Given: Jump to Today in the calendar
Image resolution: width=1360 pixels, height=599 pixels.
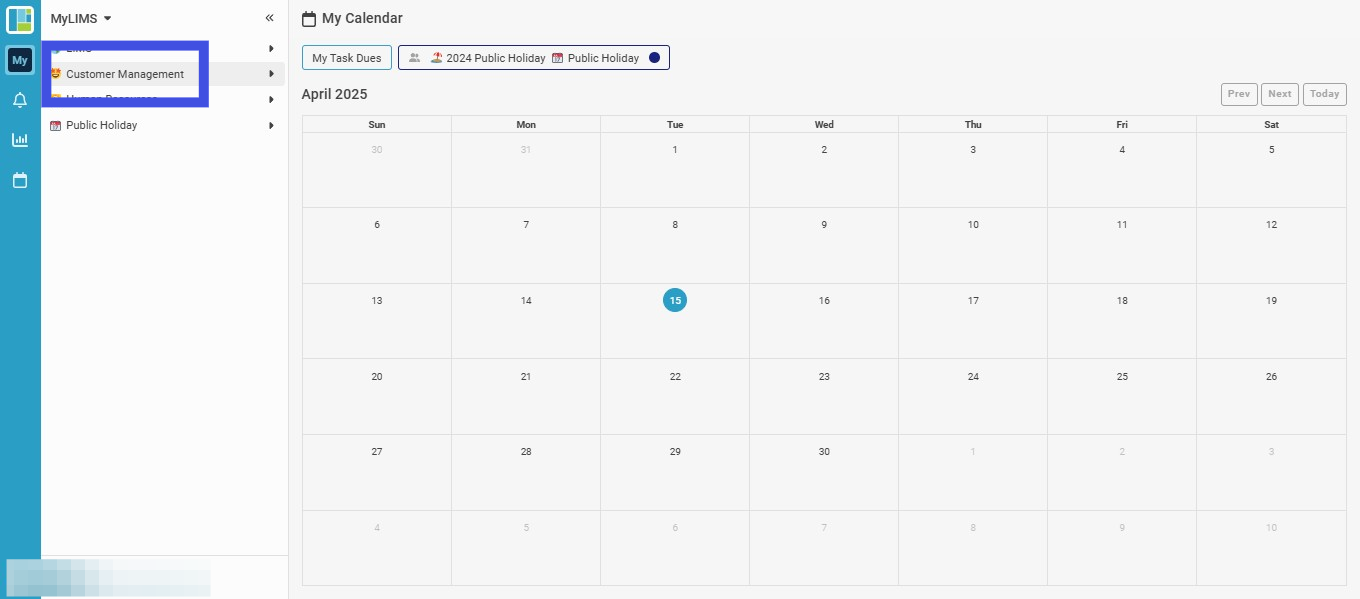Looking at the screenshot, I should (x=1325, y=94).
